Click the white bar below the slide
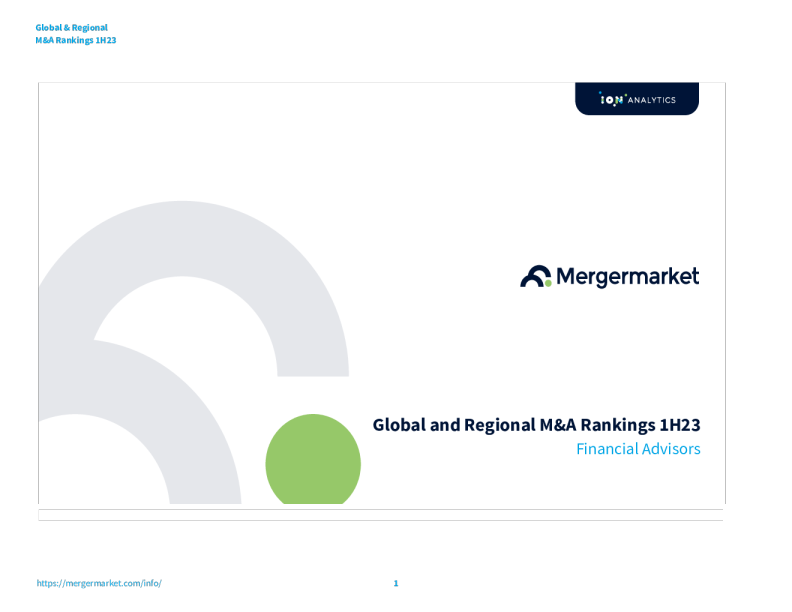 [x=380, y=515]
